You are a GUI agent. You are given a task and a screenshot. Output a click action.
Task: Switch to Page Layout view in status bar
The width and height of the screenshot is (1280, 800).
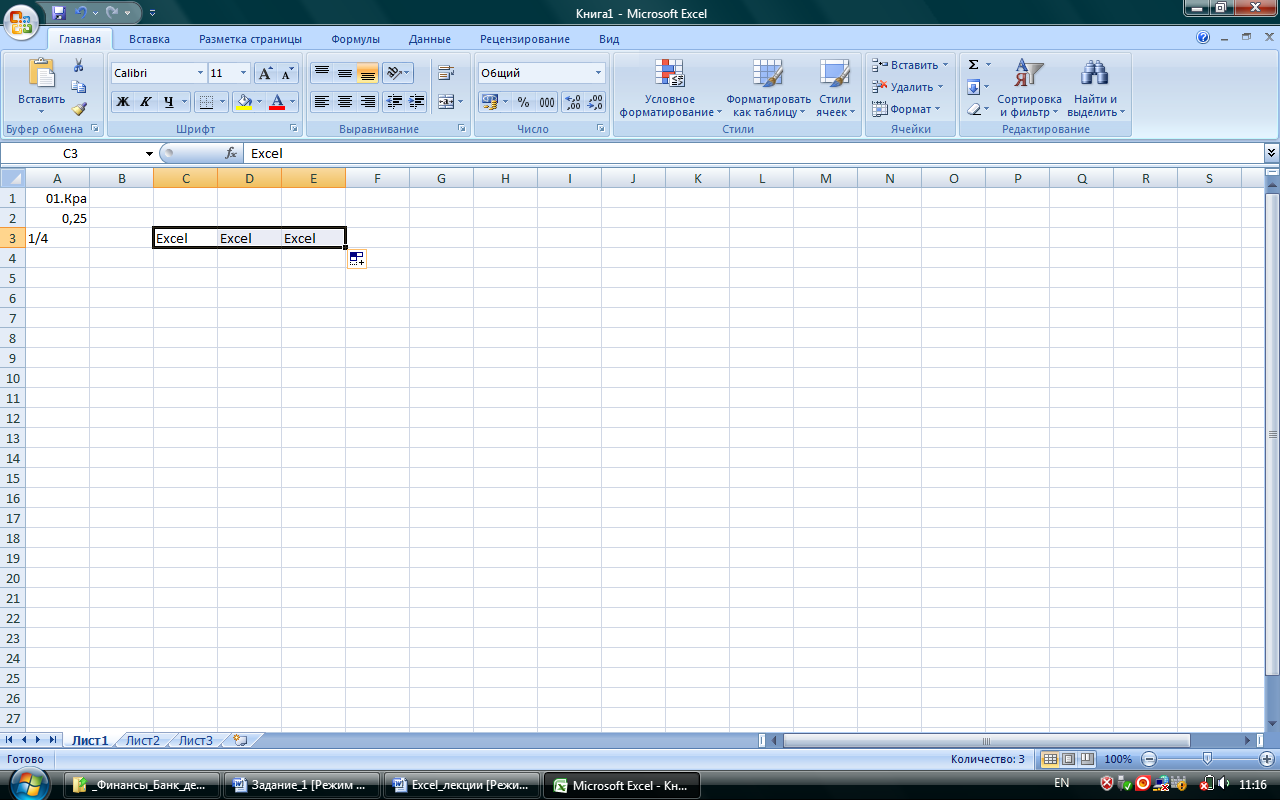(x=1067, y=759)
